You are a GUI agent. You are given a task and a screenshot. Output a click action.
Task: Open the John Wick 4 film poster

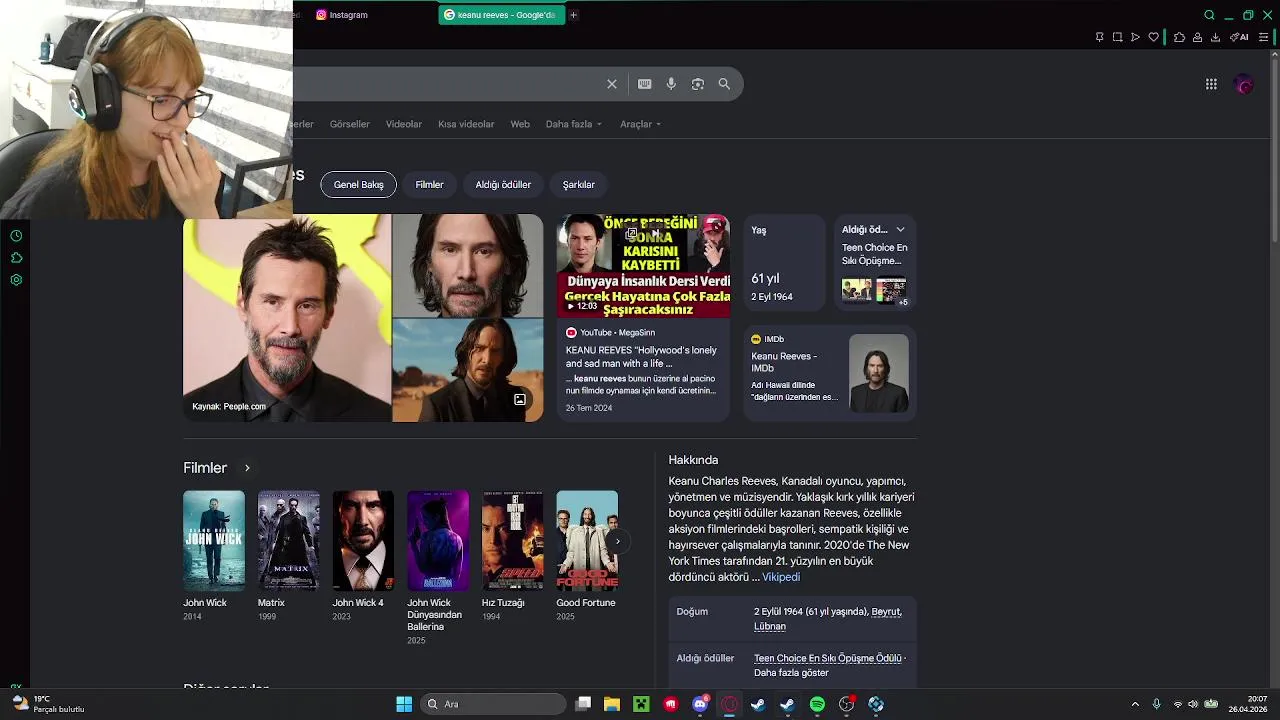(x=363, y=540)
